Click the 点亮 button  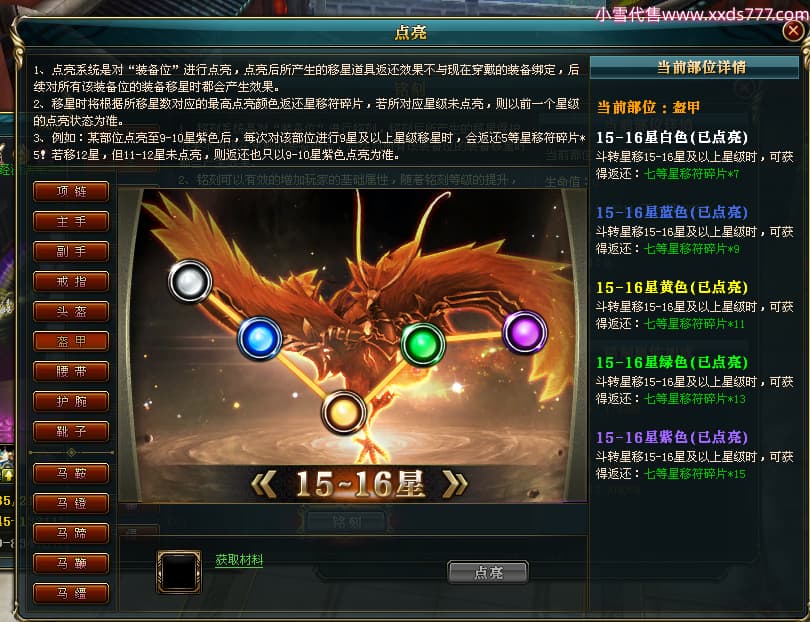(488, 572)
